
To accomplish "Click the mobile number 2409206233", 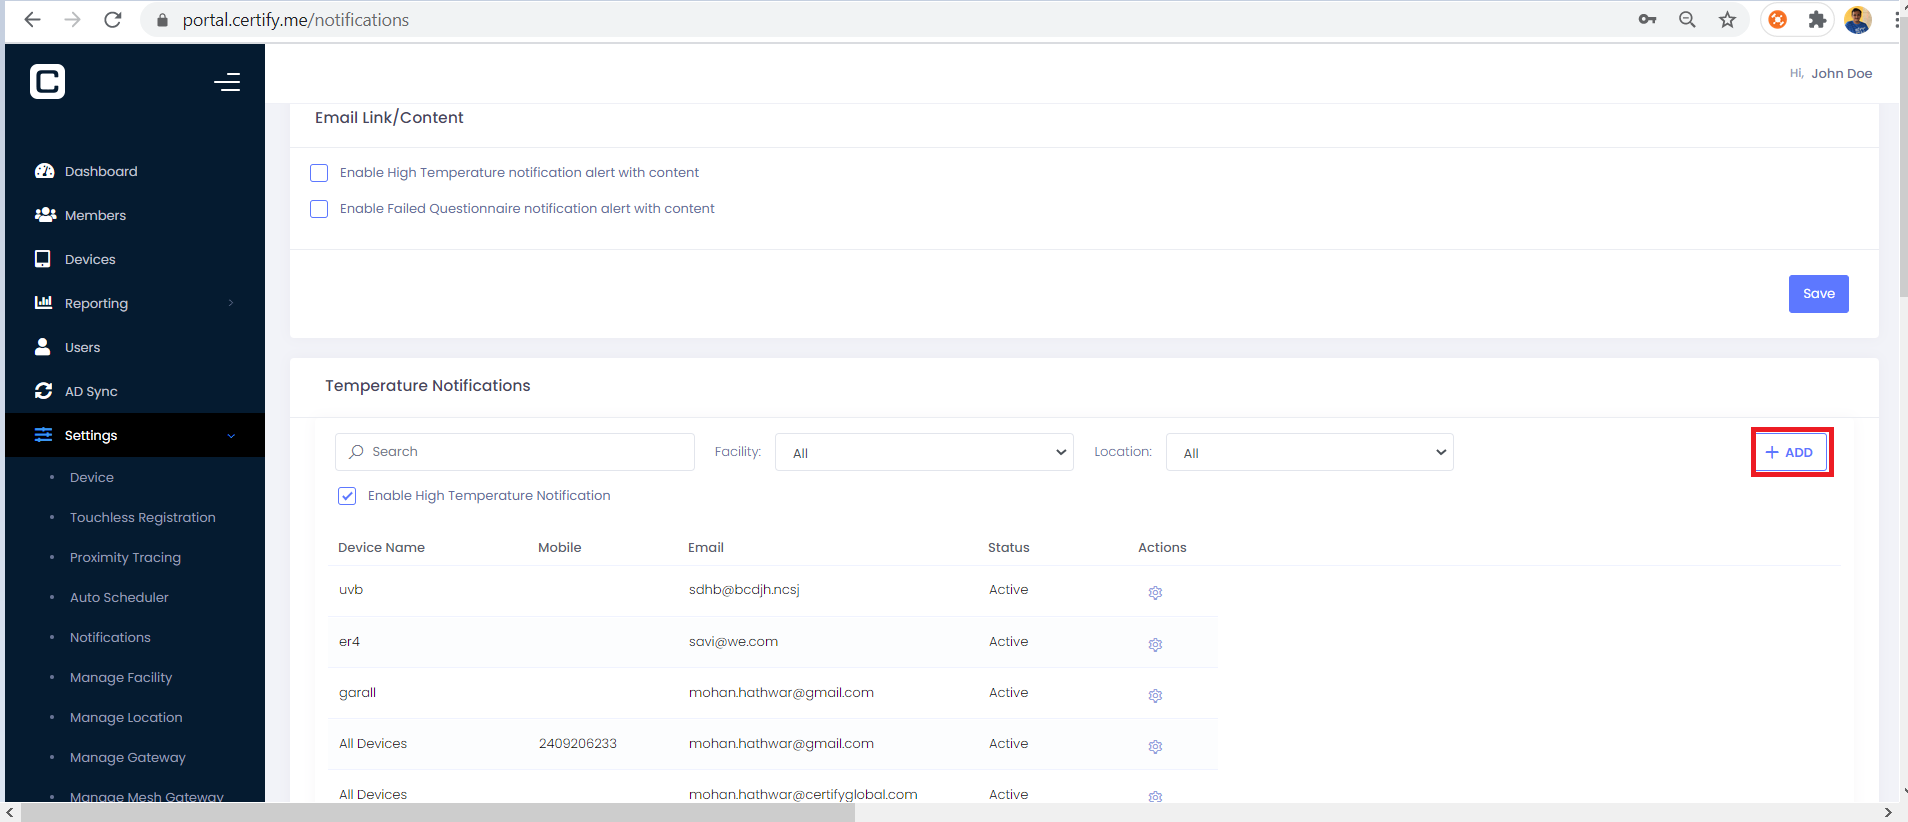I will 578,744.
